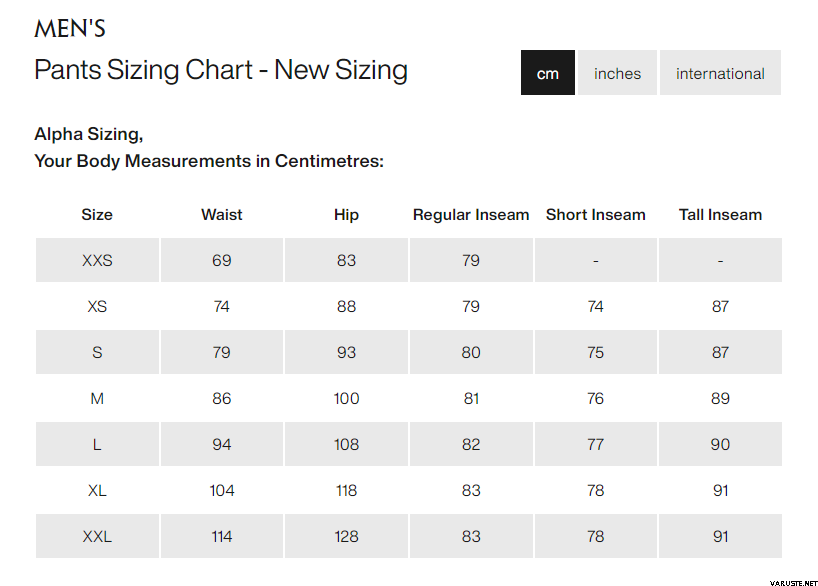This screenshot has width=818, height=586.
Task: Select the L size row label
Action: pos(97,444)
